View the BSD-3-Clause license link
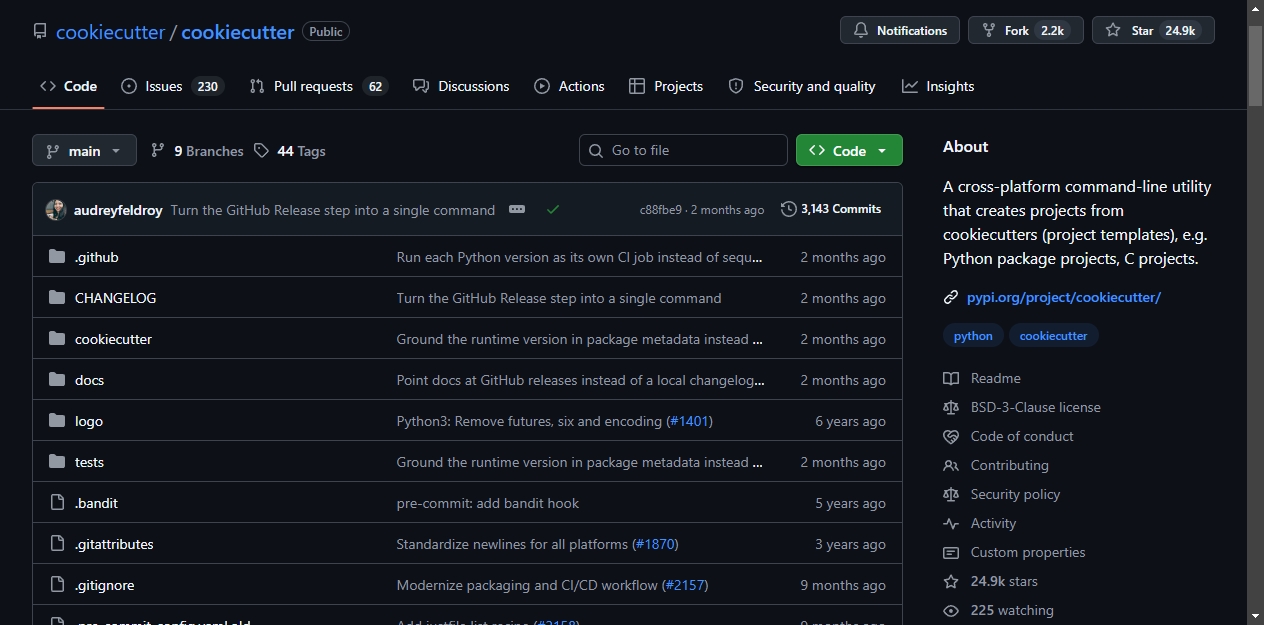This screenshot has height=625, width=1264. (x=1022, y=407)
